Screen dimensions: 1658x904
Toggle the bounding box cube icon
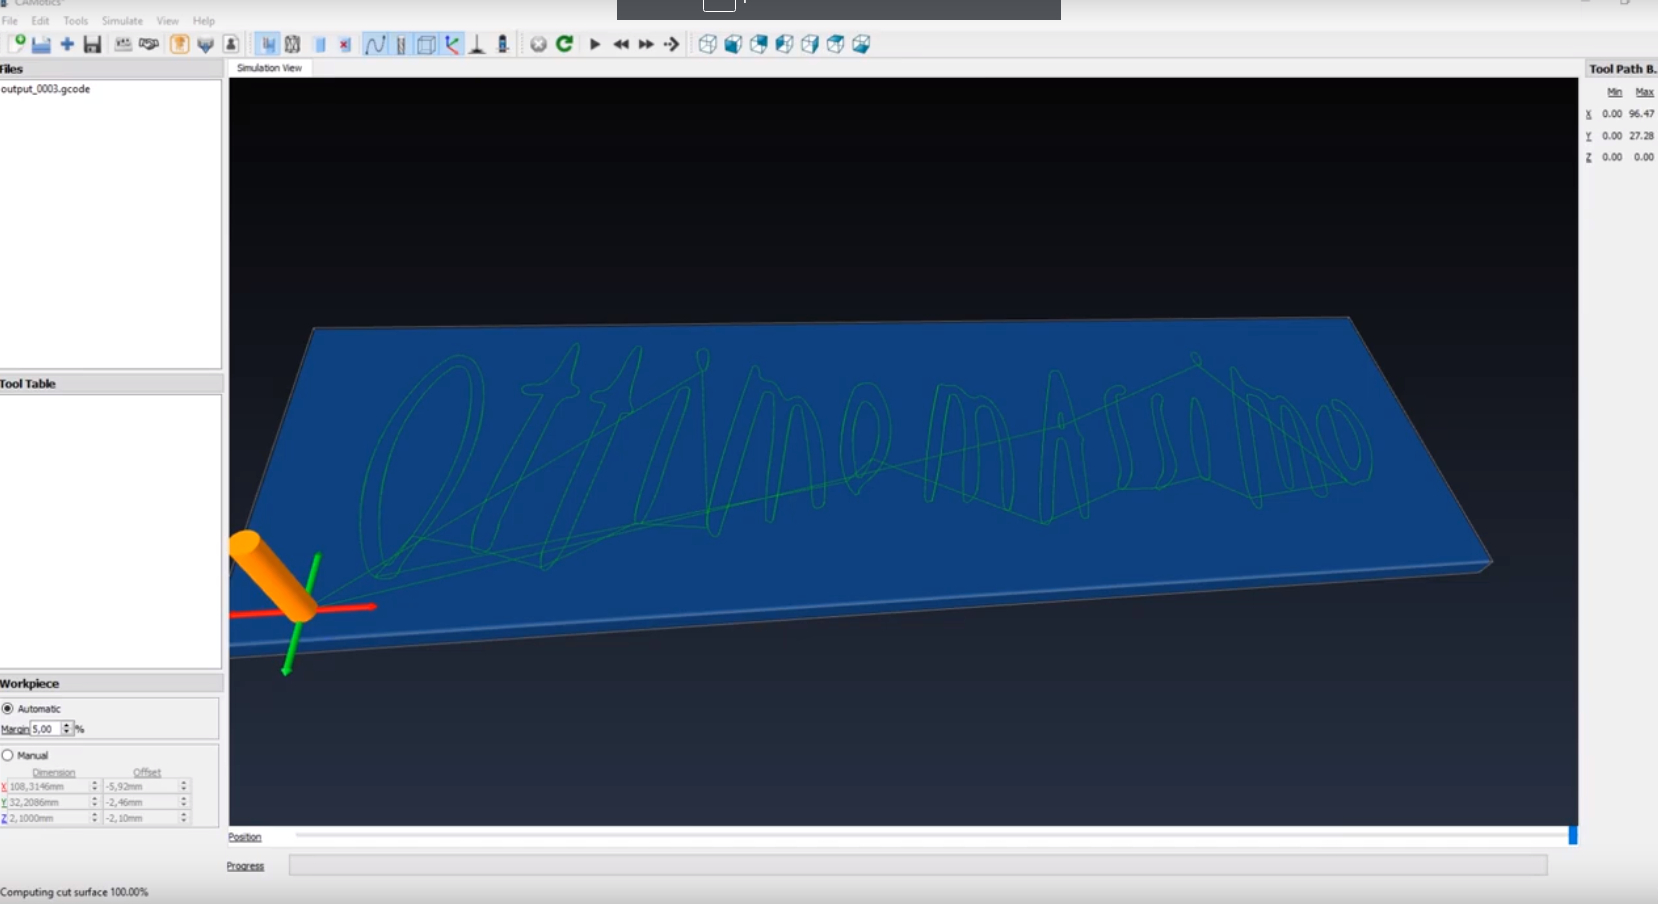(x=426, y=44)
